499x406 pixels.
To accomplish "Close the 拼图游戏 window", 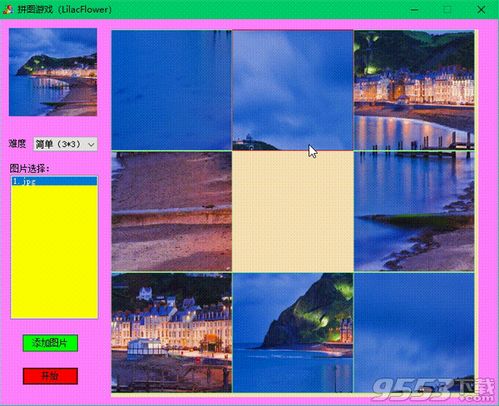I will [x=481, y=10].
